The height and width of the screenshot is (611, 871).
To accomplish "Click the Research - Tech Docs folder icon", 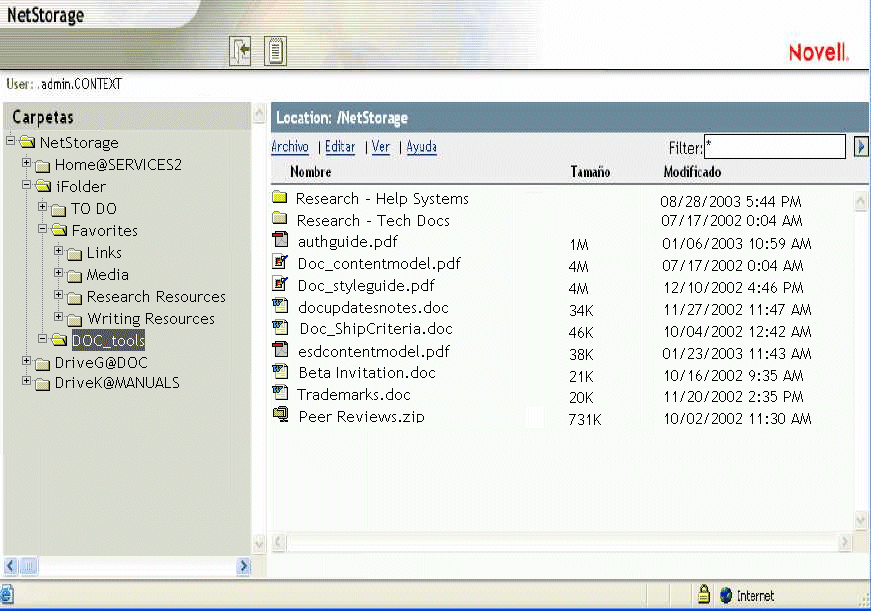I will tap(280, 219).
